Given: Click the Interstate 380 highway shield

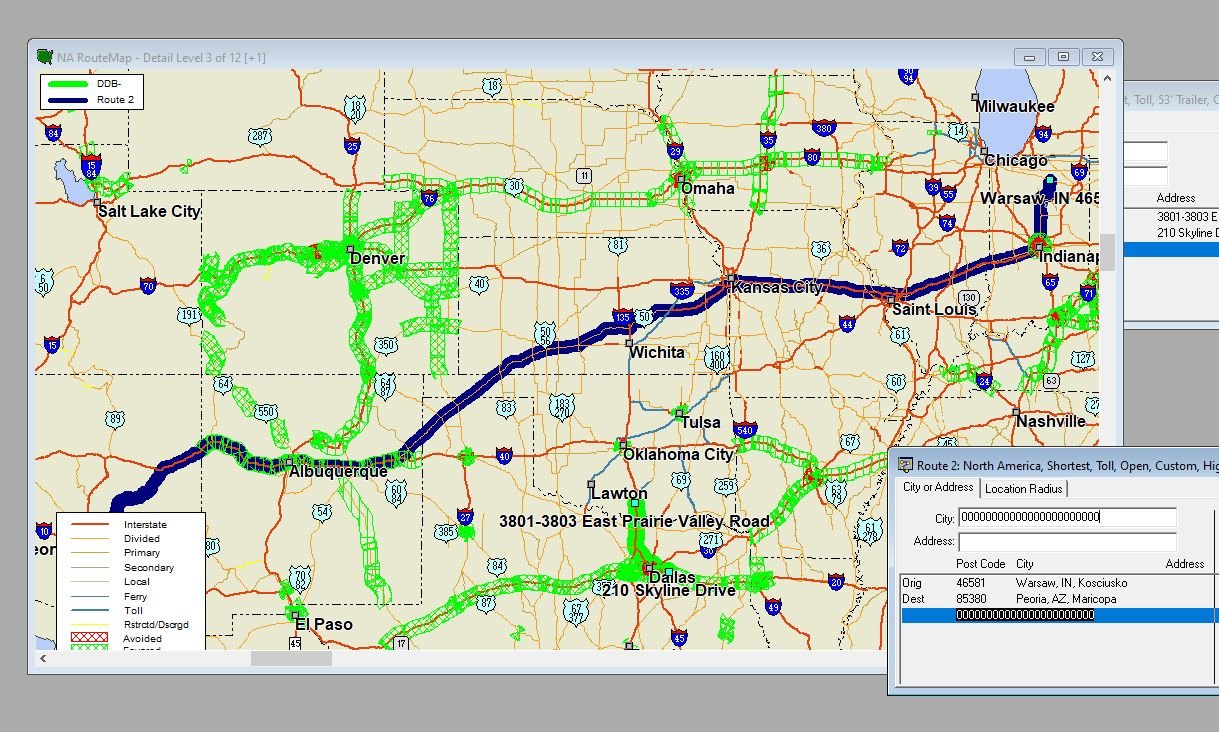Looking at the screenshot, I should tap(824, 128).
